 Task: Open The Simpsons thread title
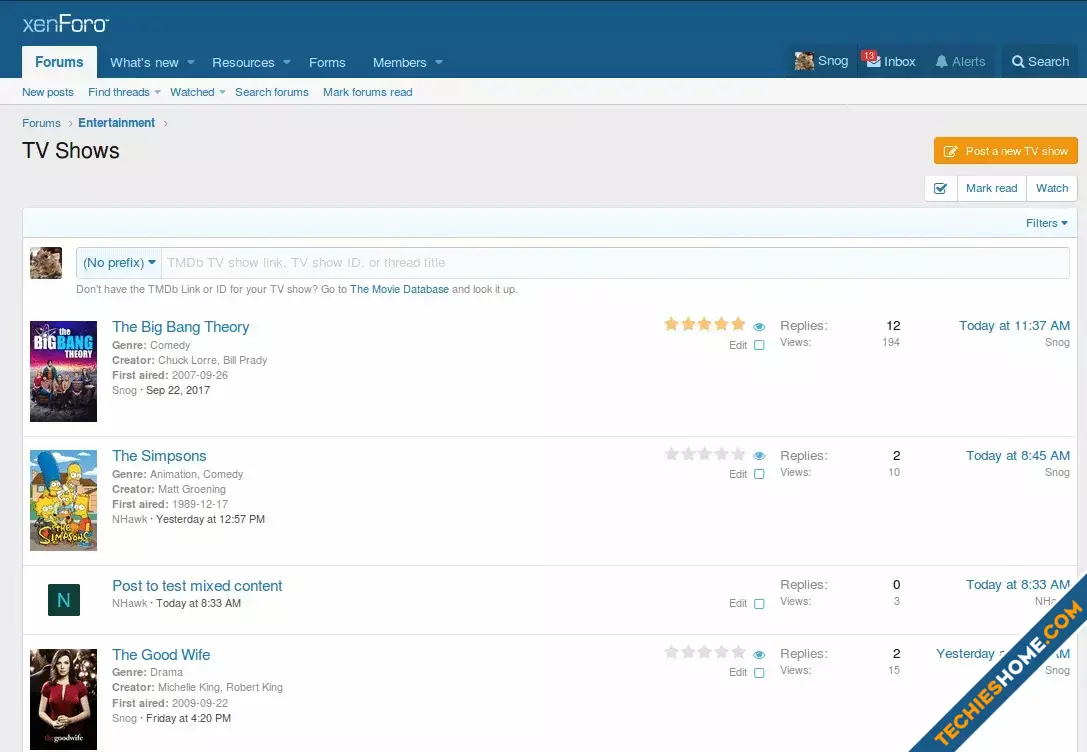click(x=159, y=456)
